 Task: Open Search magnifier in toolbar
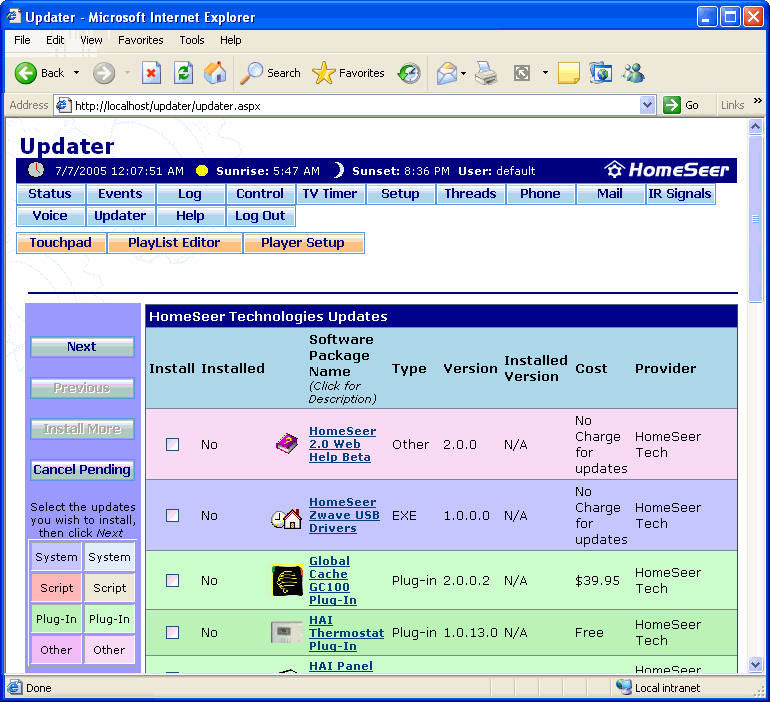click(251, 73)
